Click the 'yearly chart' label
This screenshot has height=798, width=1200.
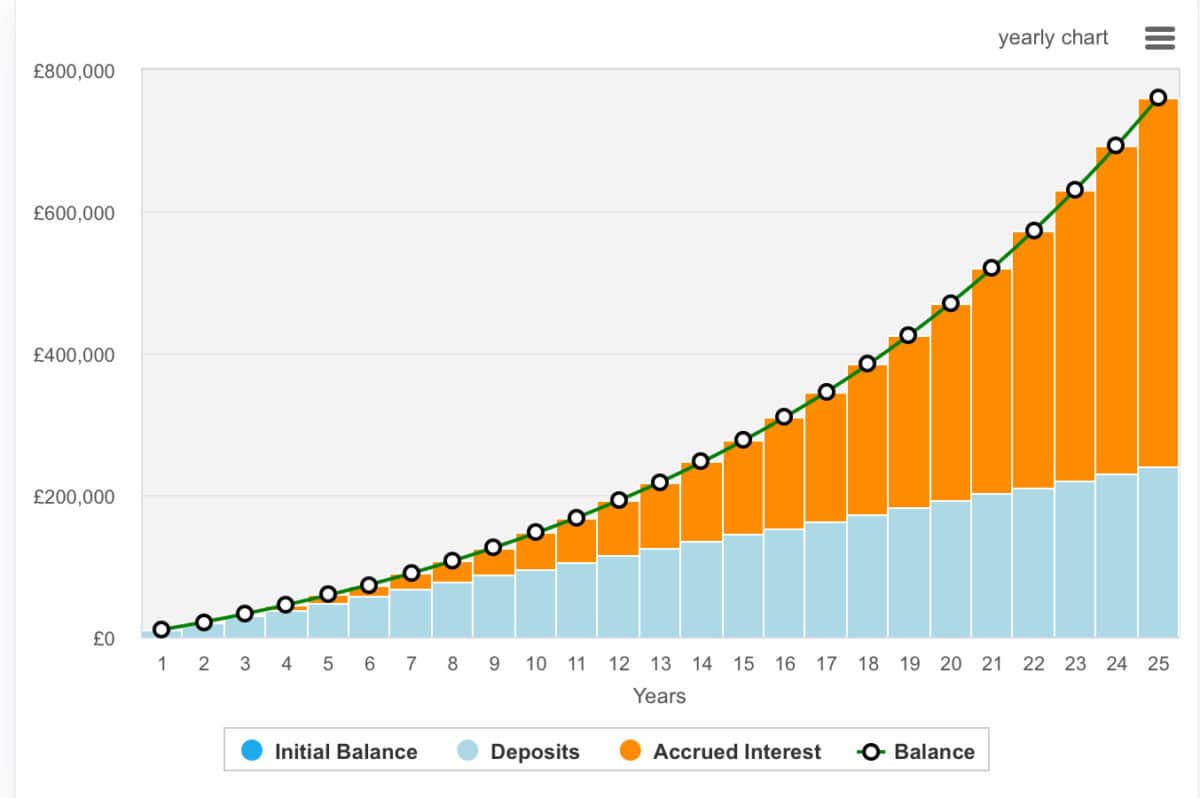pos(1052,38)
